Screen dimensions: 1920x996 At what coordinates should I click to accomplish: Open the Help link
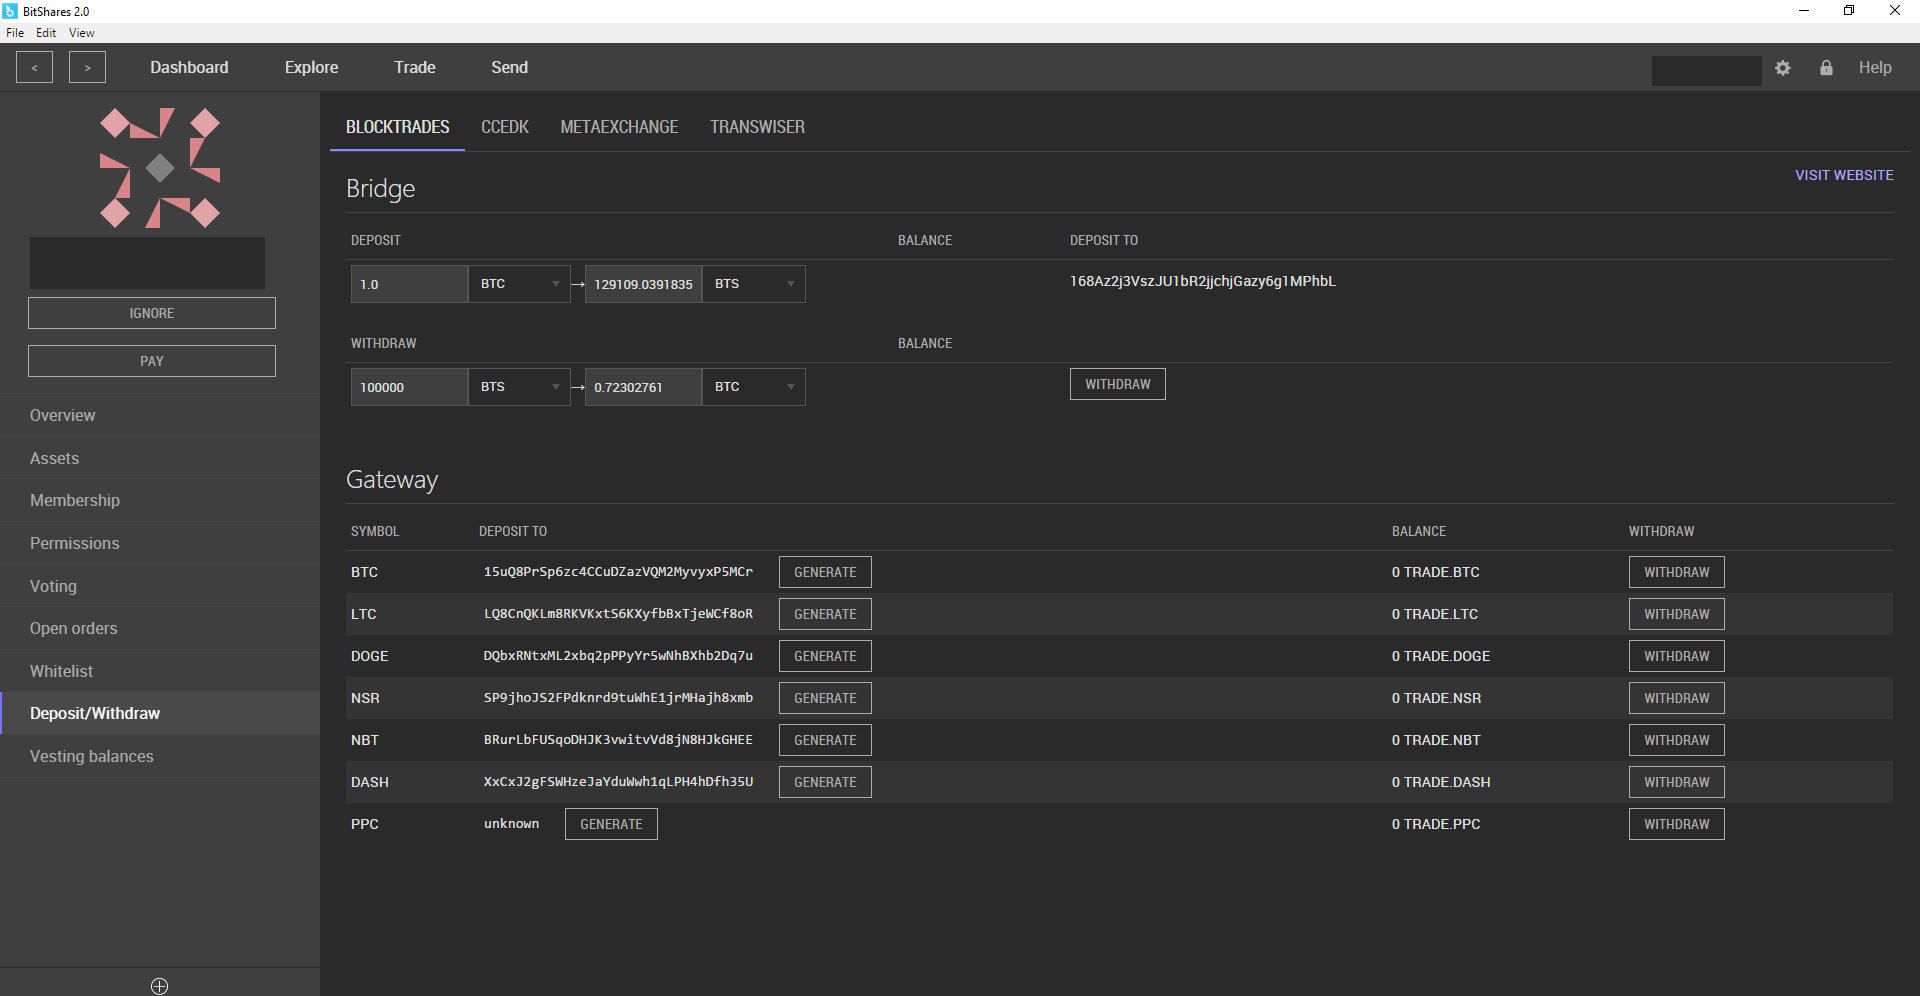pos(1875,67)
